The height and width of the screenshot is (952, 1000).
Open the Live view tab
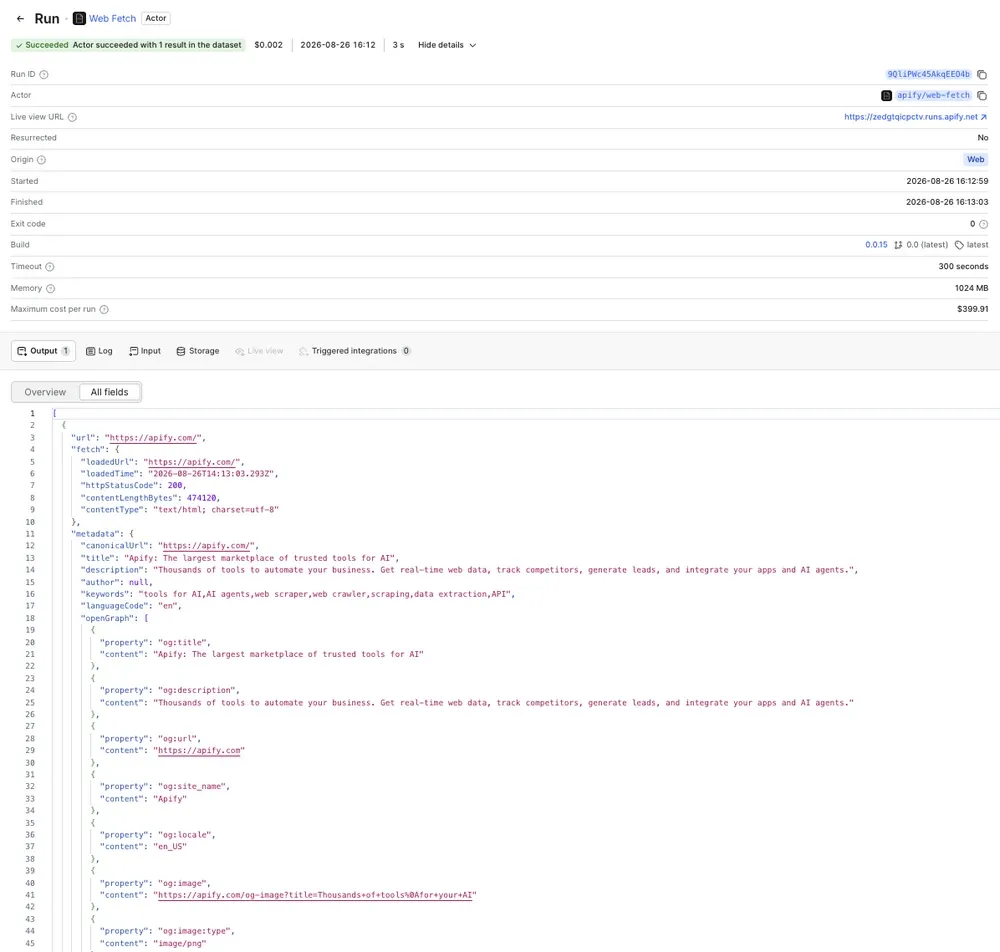point(259,351)
